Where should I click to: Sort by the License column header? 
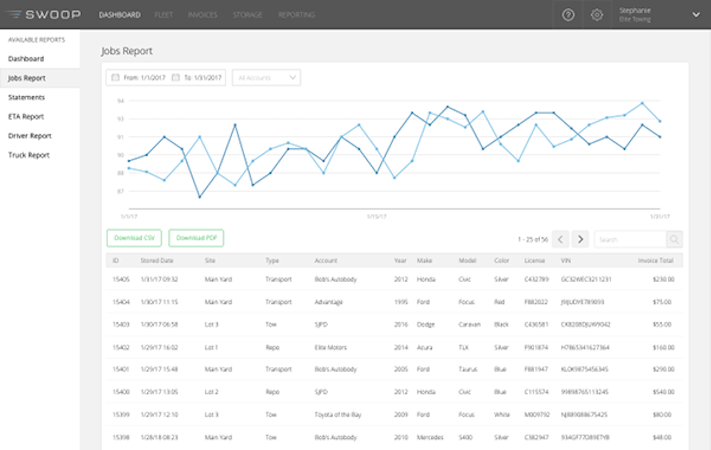click(x=535, y=261)
